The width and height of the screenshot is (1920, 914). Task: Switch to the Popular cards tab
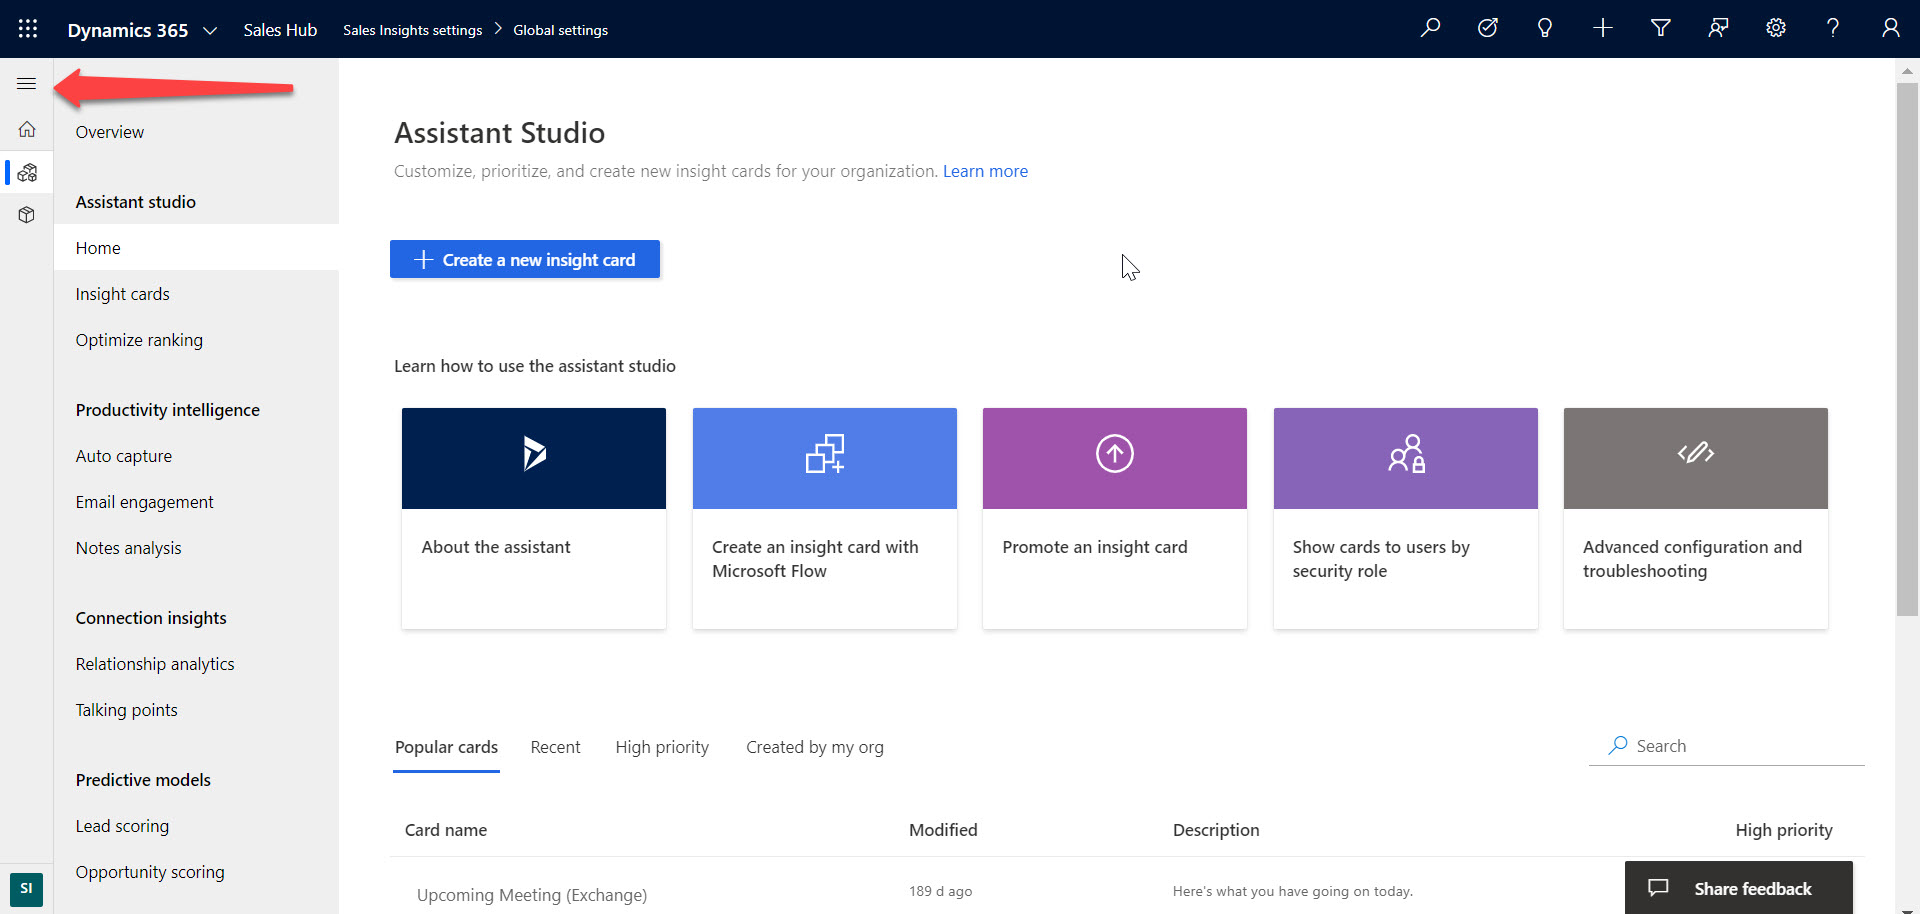point(446,747)
